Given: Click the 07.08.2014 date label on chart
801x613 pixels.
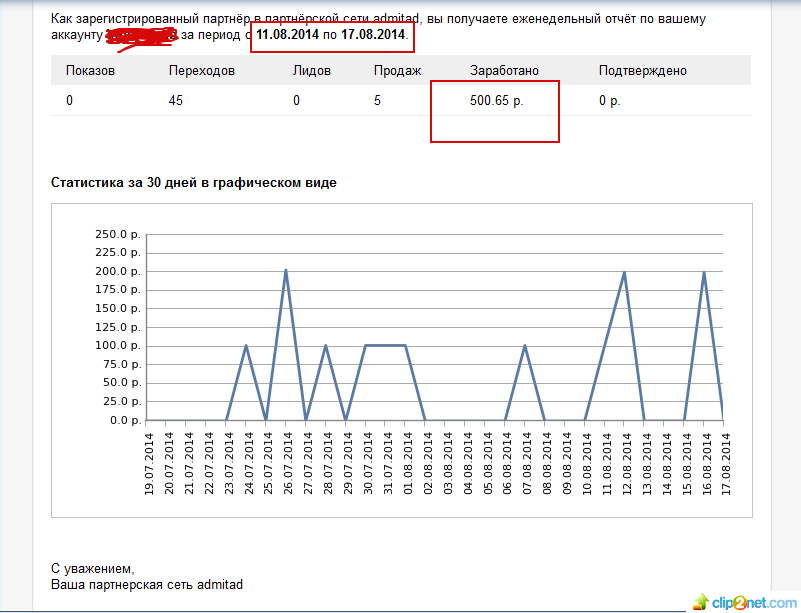Looking at the screenshot, I should (x=527, y=464).
